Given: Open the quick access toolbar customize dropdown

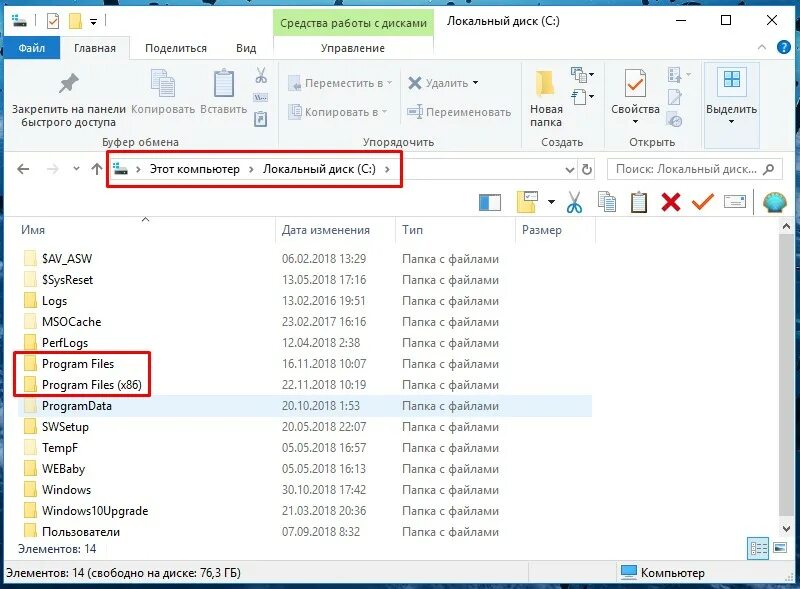Looking at the screenshot, I should coord(93,21).
